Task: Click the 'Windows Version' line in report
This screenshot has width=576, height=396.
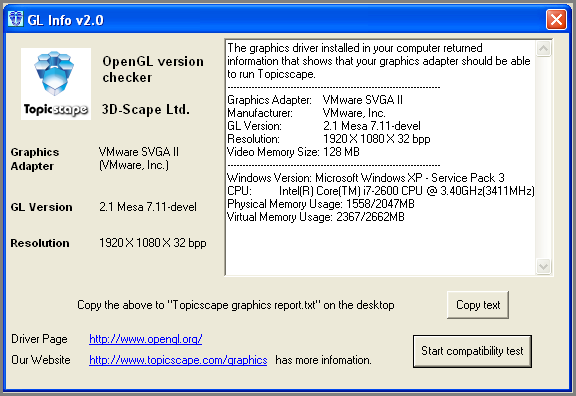Action: (366, 178)
